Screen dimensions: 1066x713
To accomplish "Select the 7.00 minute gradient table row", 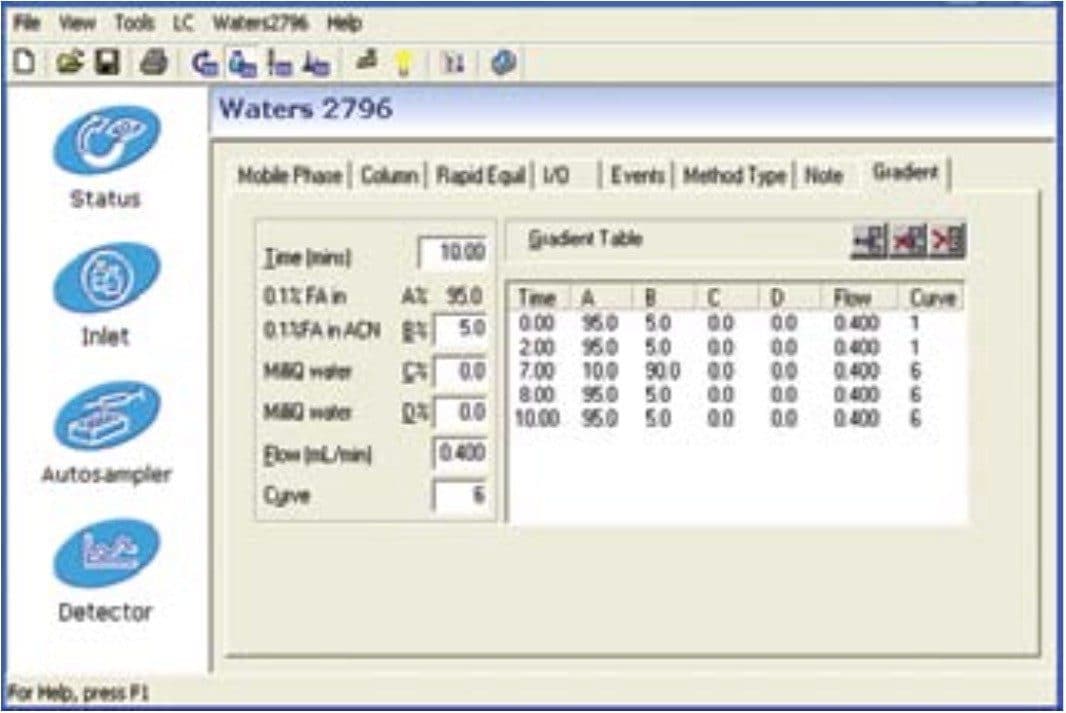I will pyautogui.click(x=735, y=372).
